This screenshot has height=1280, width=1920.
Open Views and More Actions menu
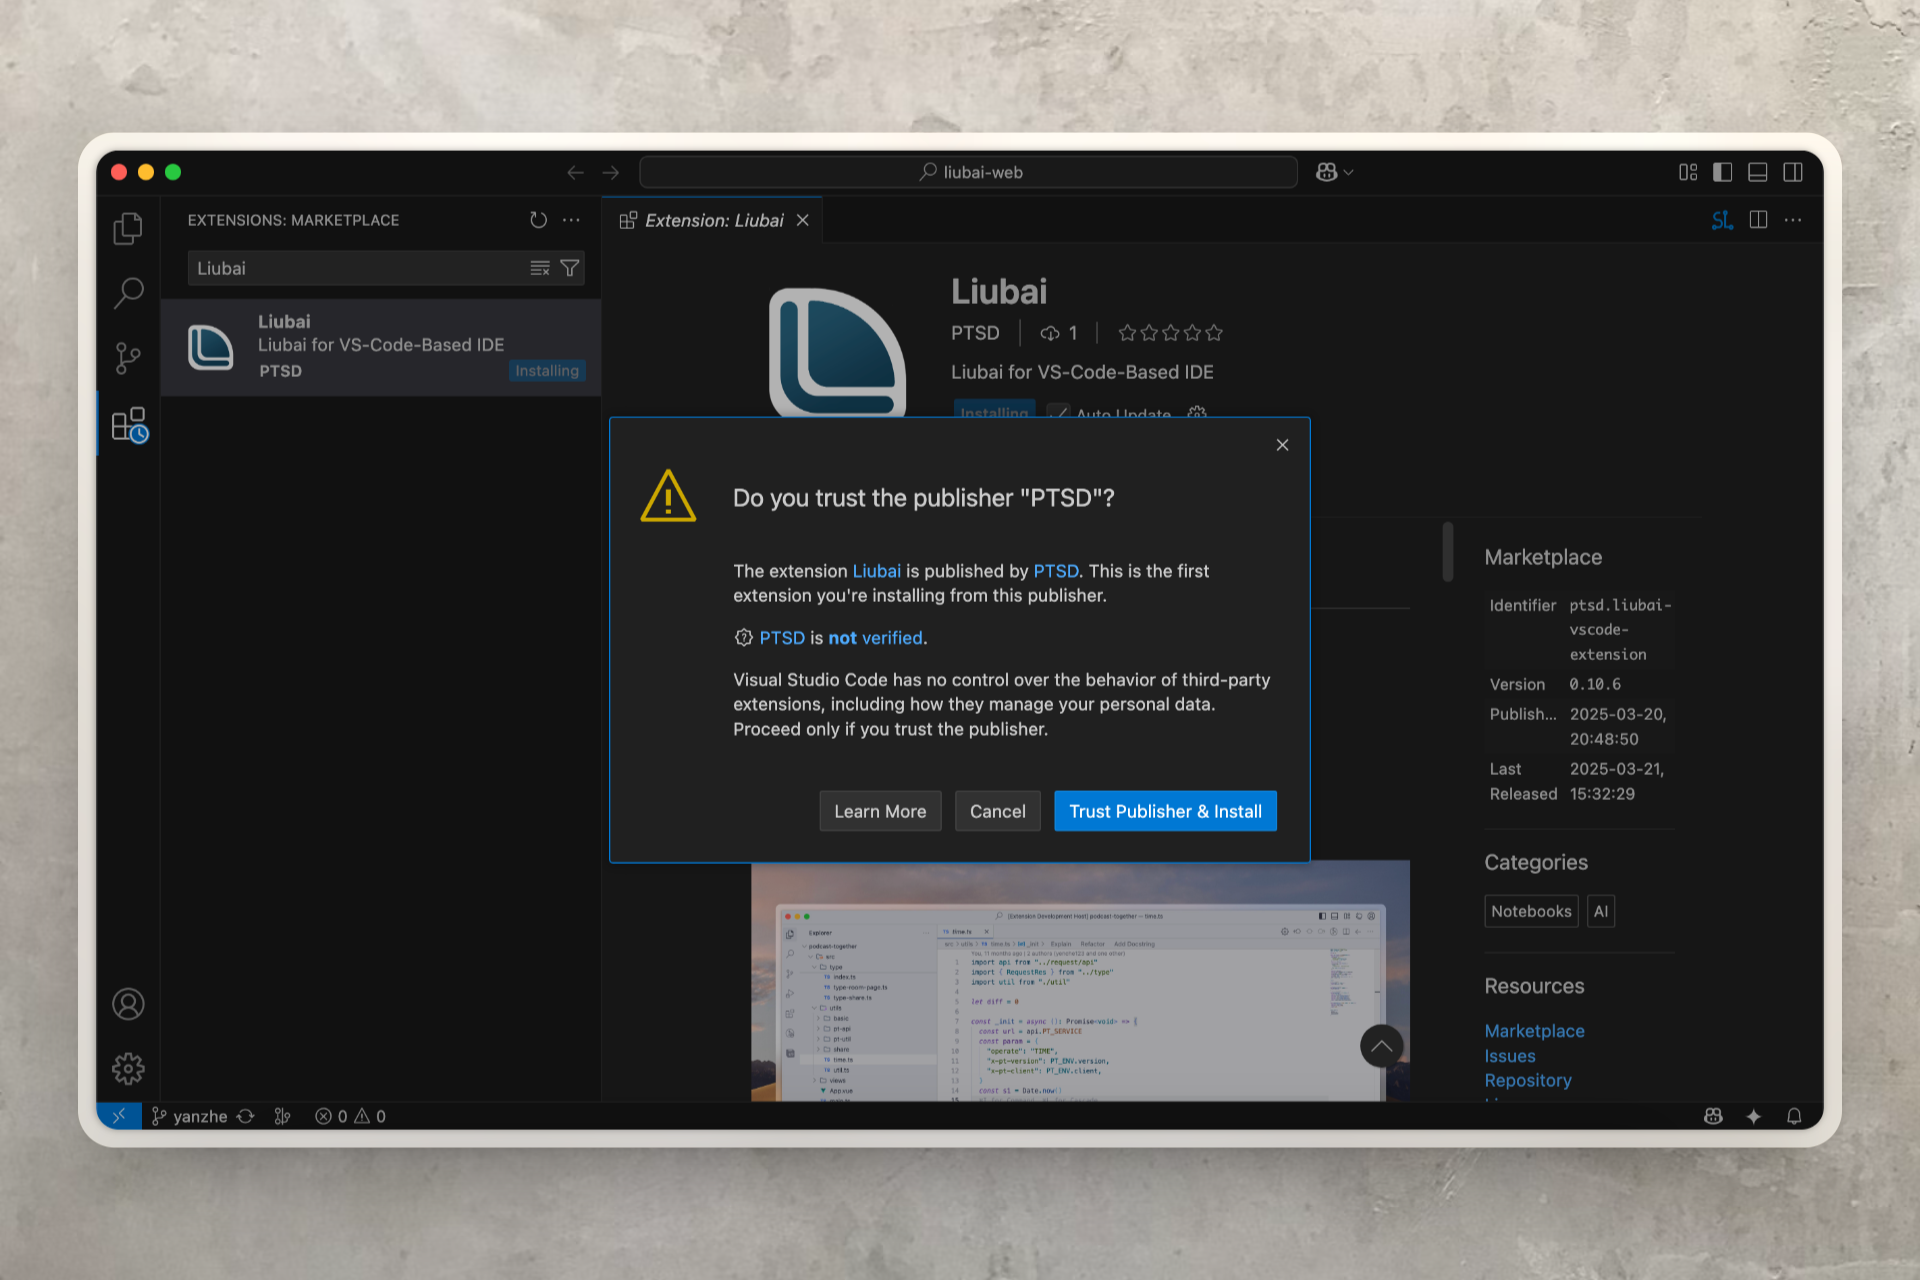tap(572, 220)
